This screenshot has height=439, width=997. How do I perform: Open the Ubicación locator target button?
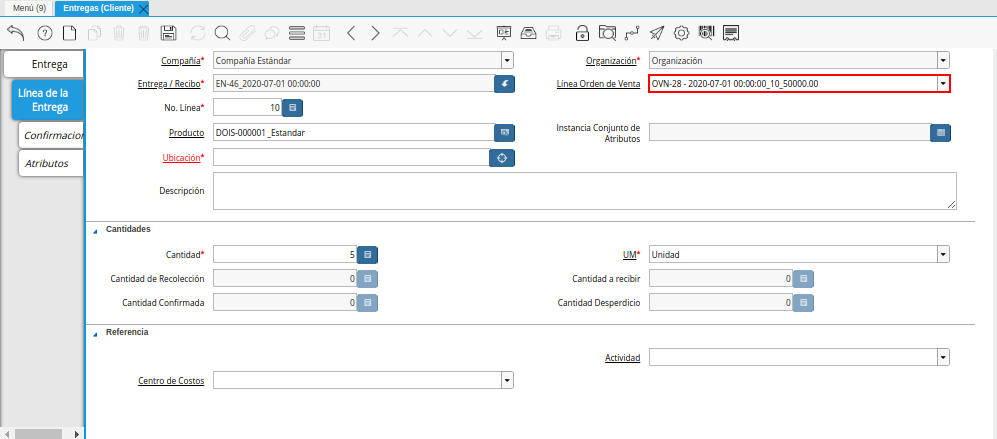(x=502, y=158)
